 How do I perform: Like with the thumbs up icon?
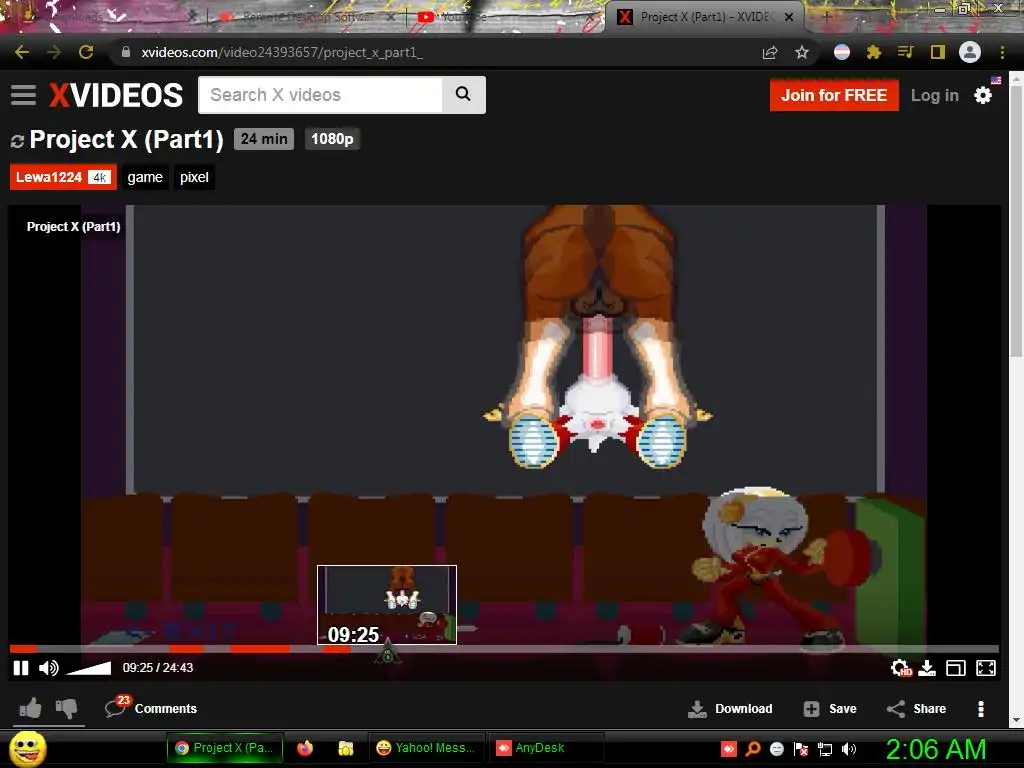(30, 709)
